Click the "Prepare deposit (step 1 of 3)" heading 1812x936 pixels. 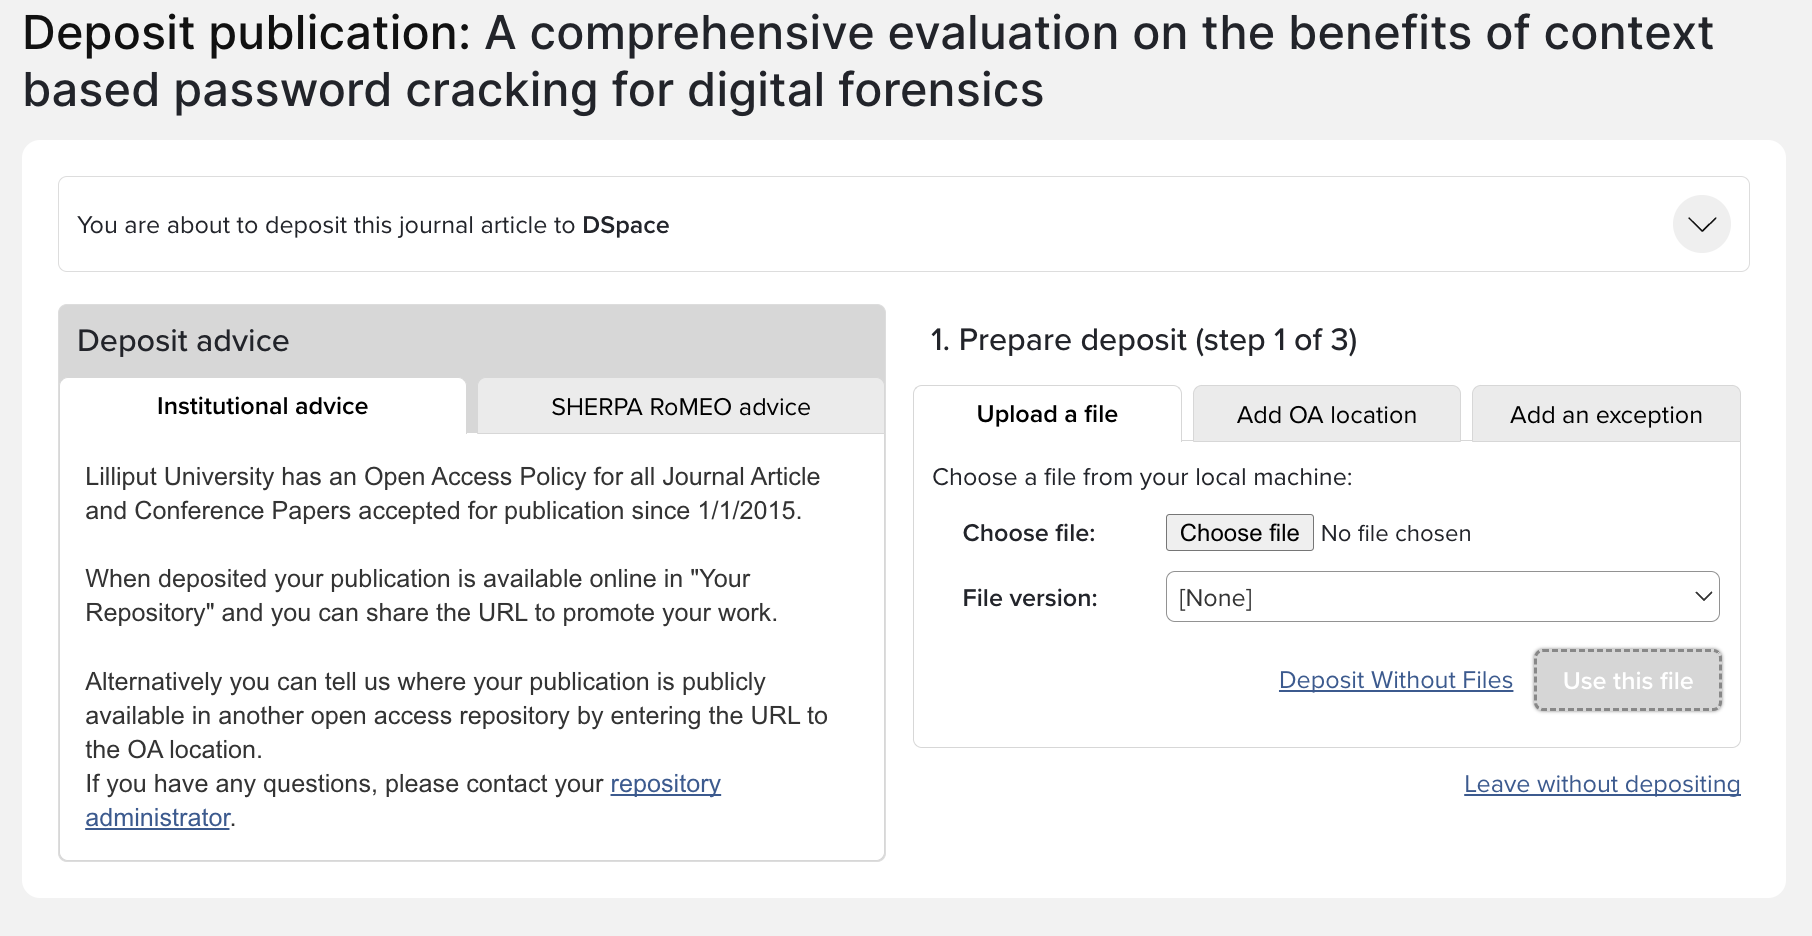click(1143, 340)
